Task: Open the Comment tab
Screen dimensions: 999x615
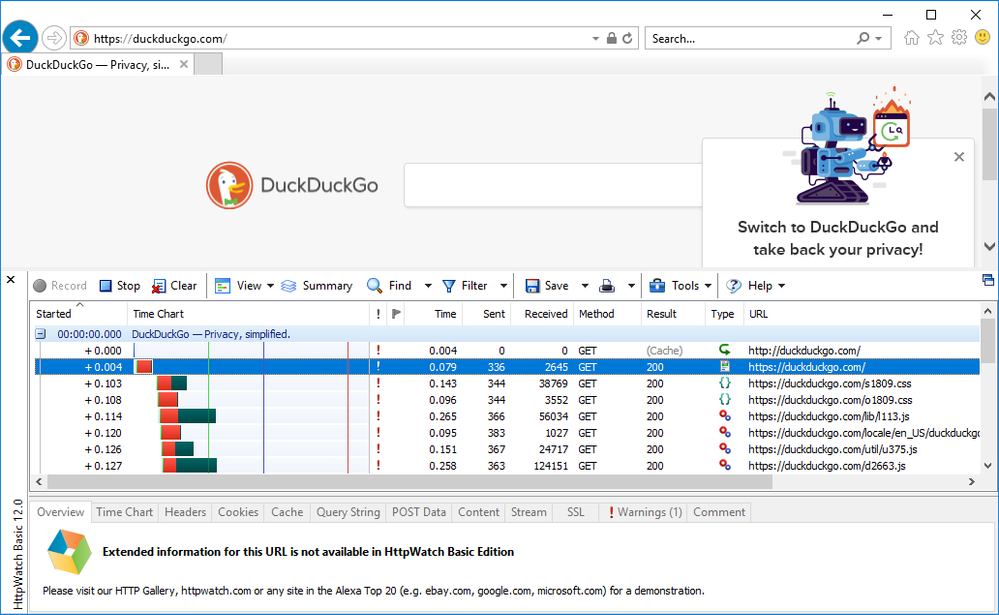Action: [719, 512]
